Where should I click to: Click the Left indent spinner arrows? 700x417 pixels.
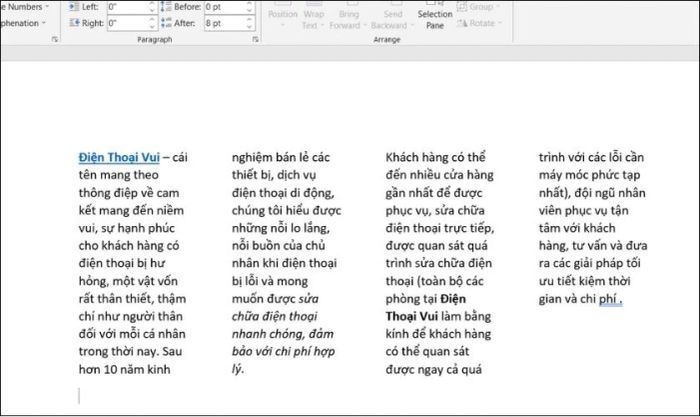tap(153, 7)
